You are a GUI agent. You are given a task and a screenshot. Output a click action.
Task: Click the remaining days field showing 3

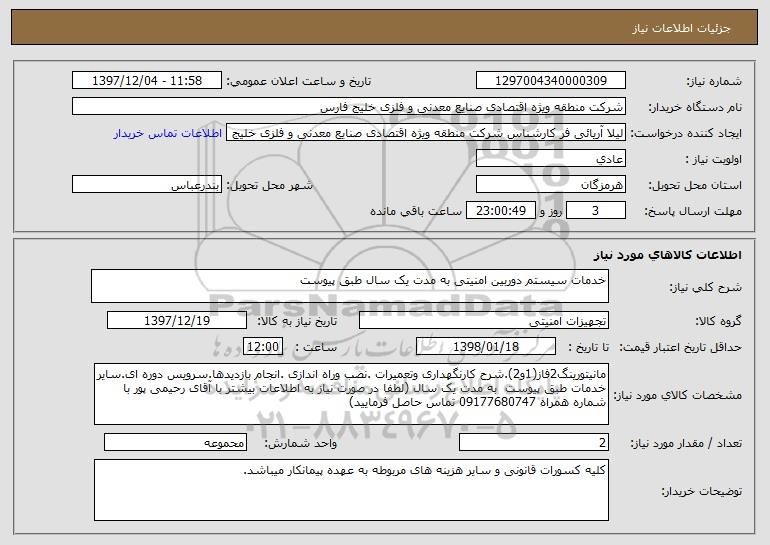tap(596, 211)
